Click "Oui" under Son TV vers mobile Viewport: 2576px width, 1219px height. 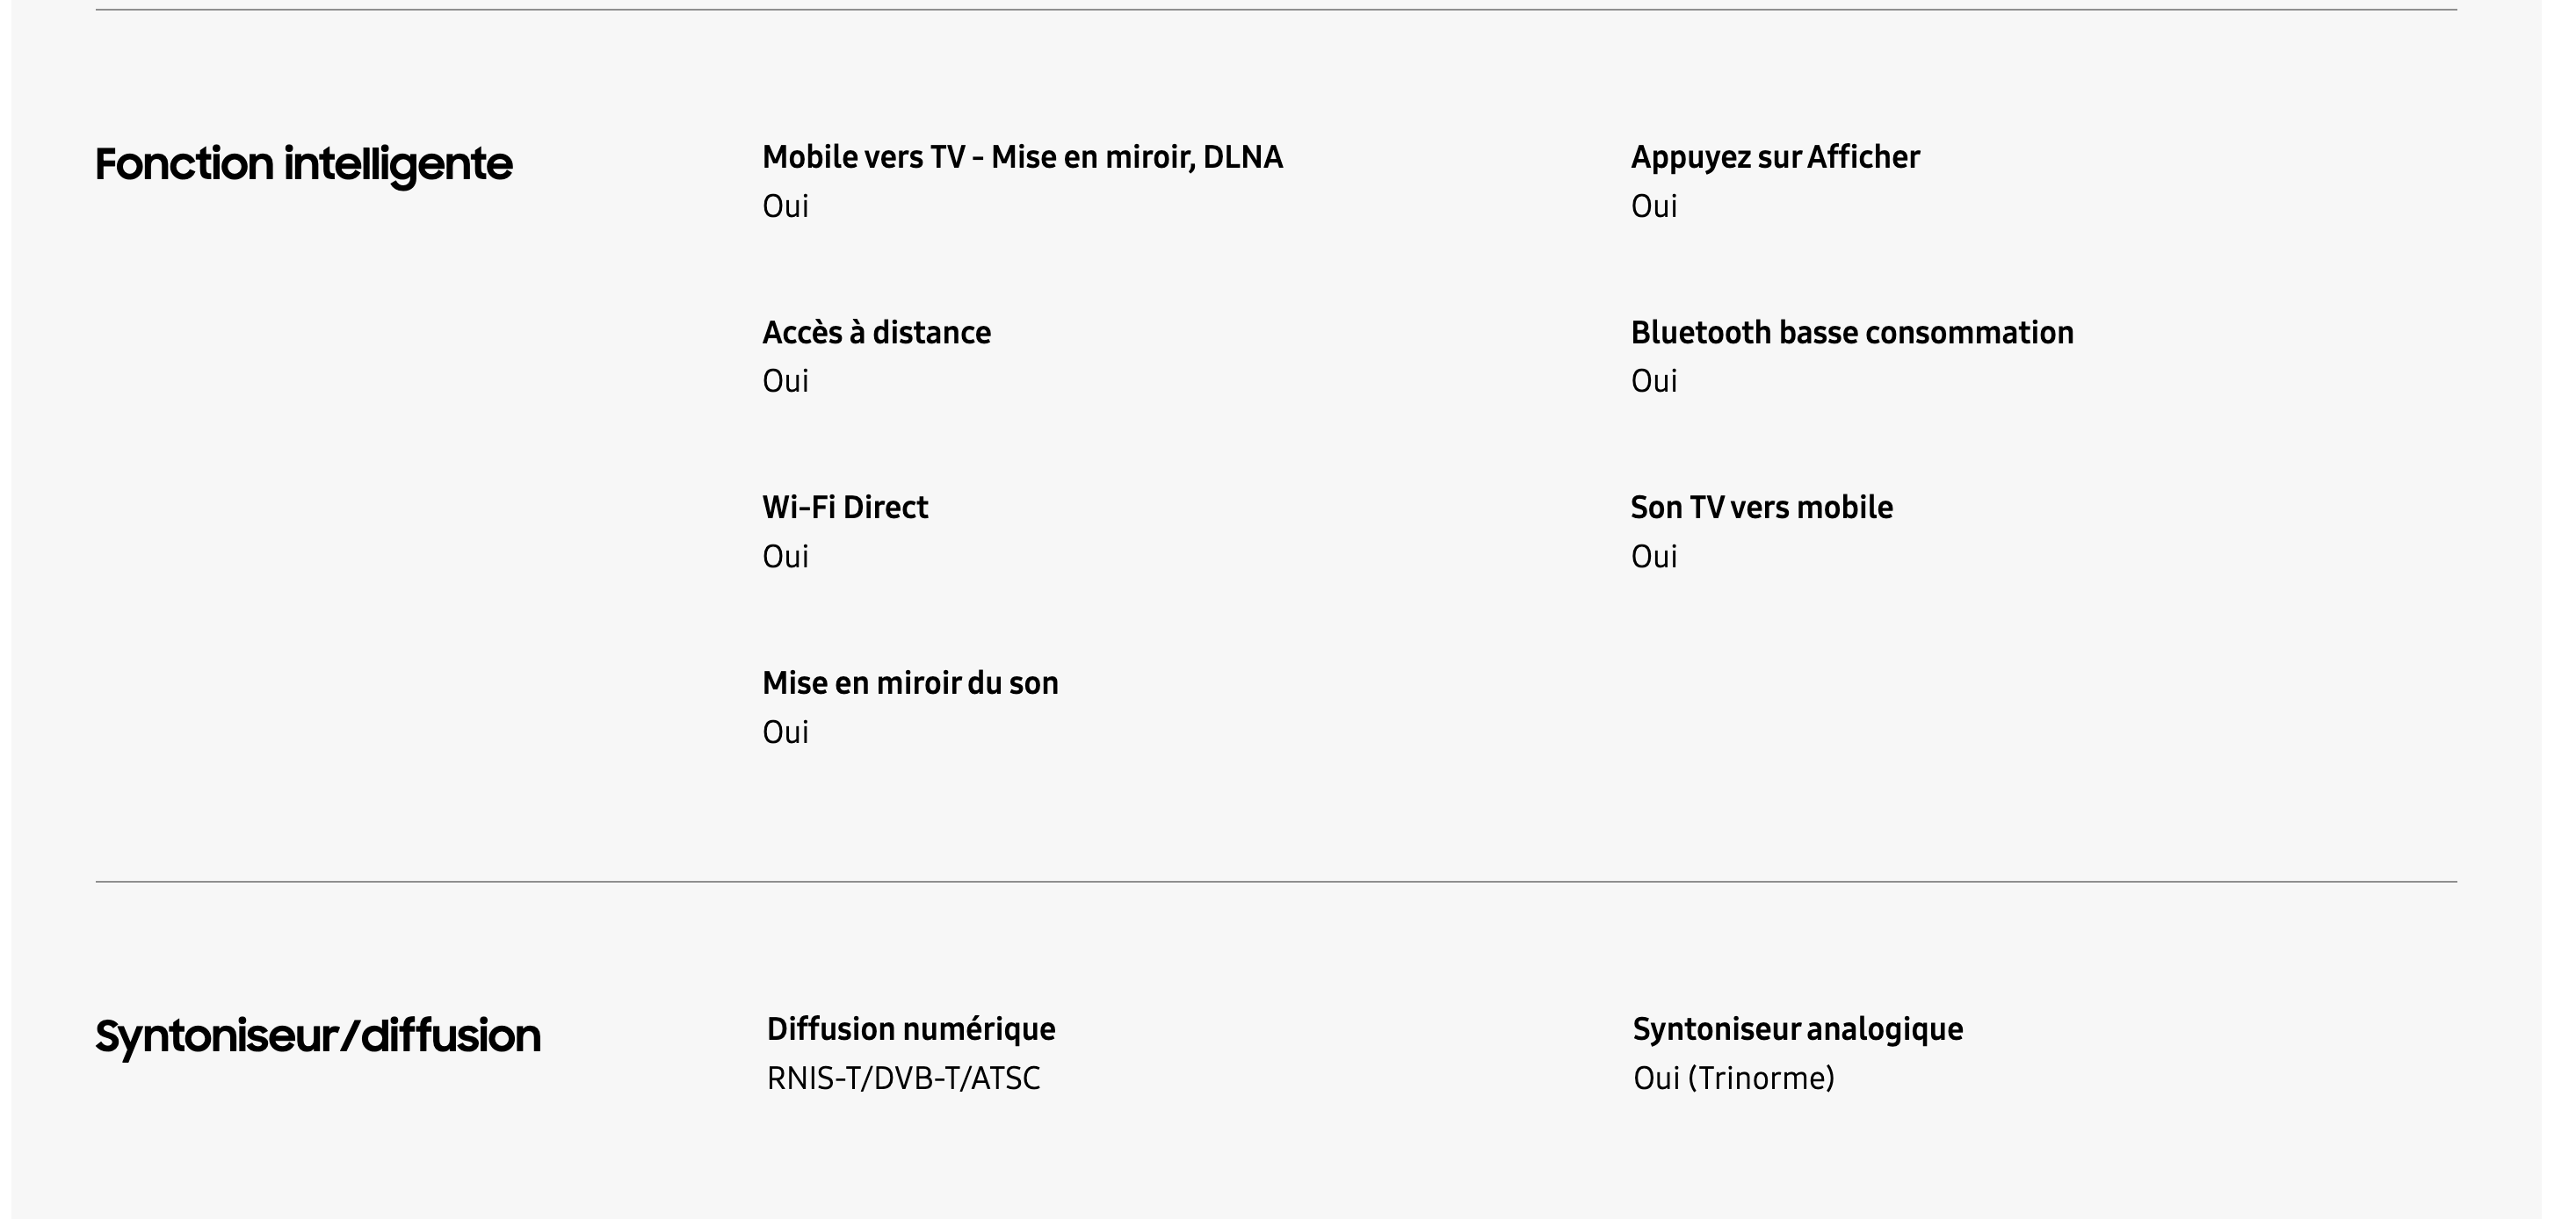(1654, 556)
